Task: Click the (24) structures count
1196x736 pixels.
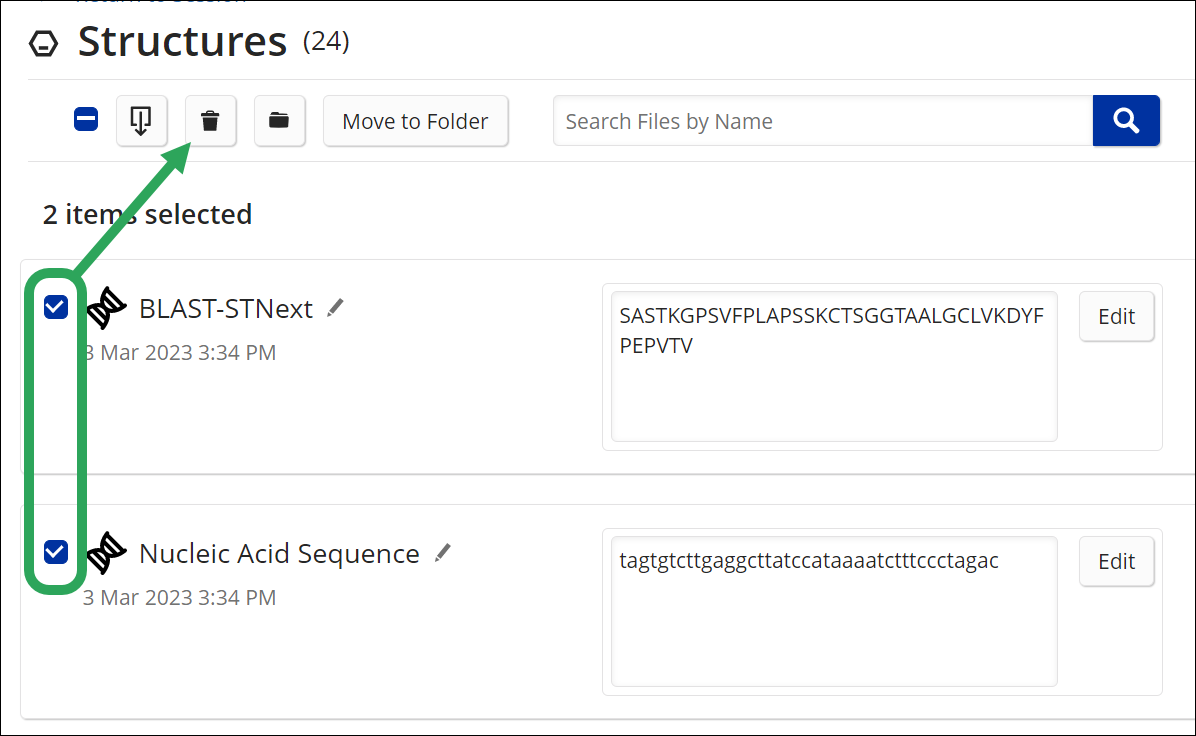Action: (x=326, y=41)
